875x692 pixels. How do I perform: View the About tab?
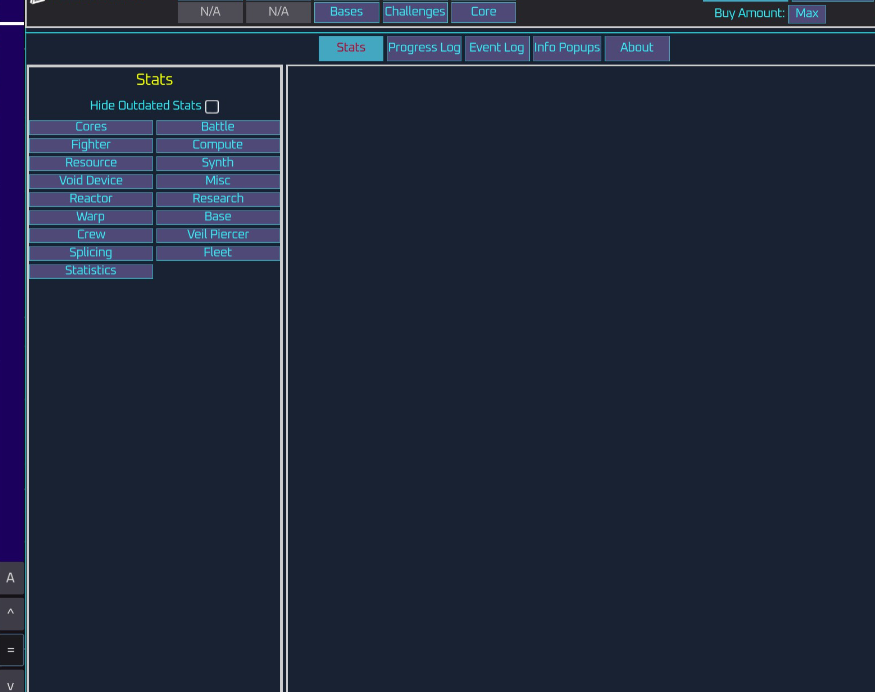(x=637, y=47)
